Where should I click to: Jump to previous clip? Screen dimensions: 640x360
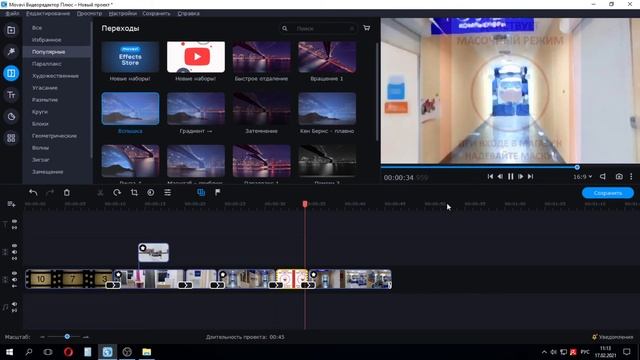490,176
